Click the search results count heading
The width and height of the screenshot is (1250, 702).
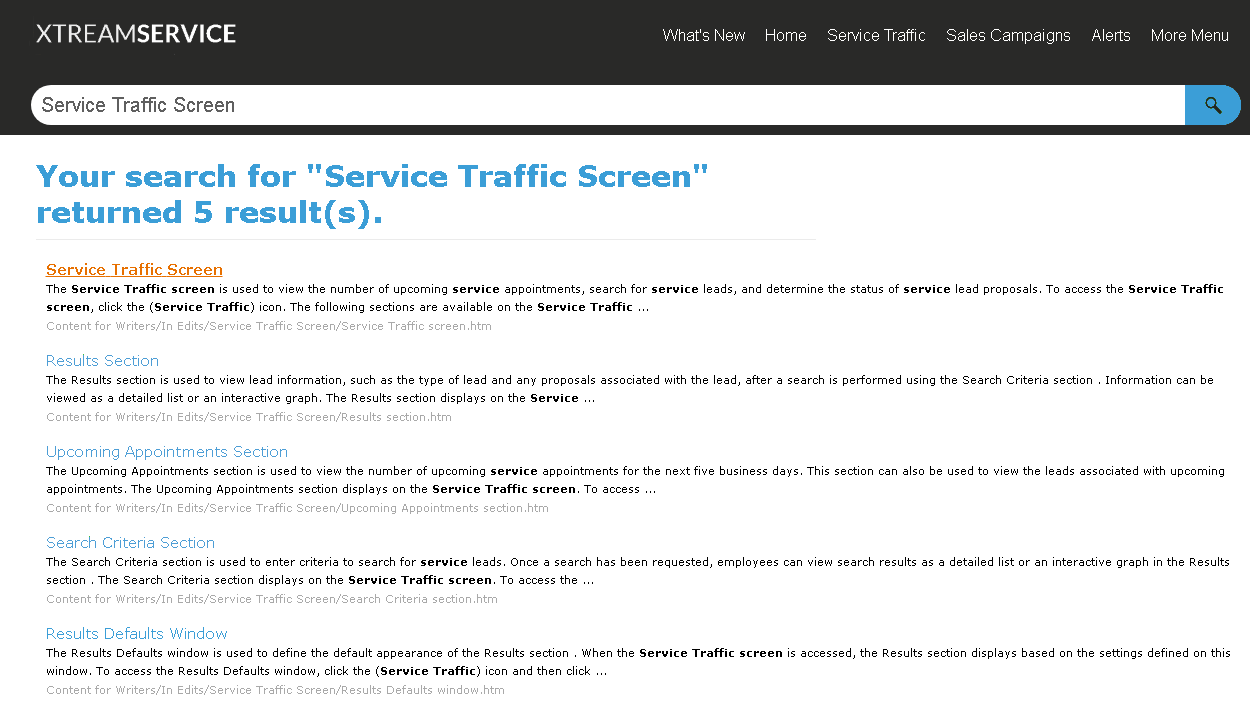pyautogui.click(x=372, y=194)
